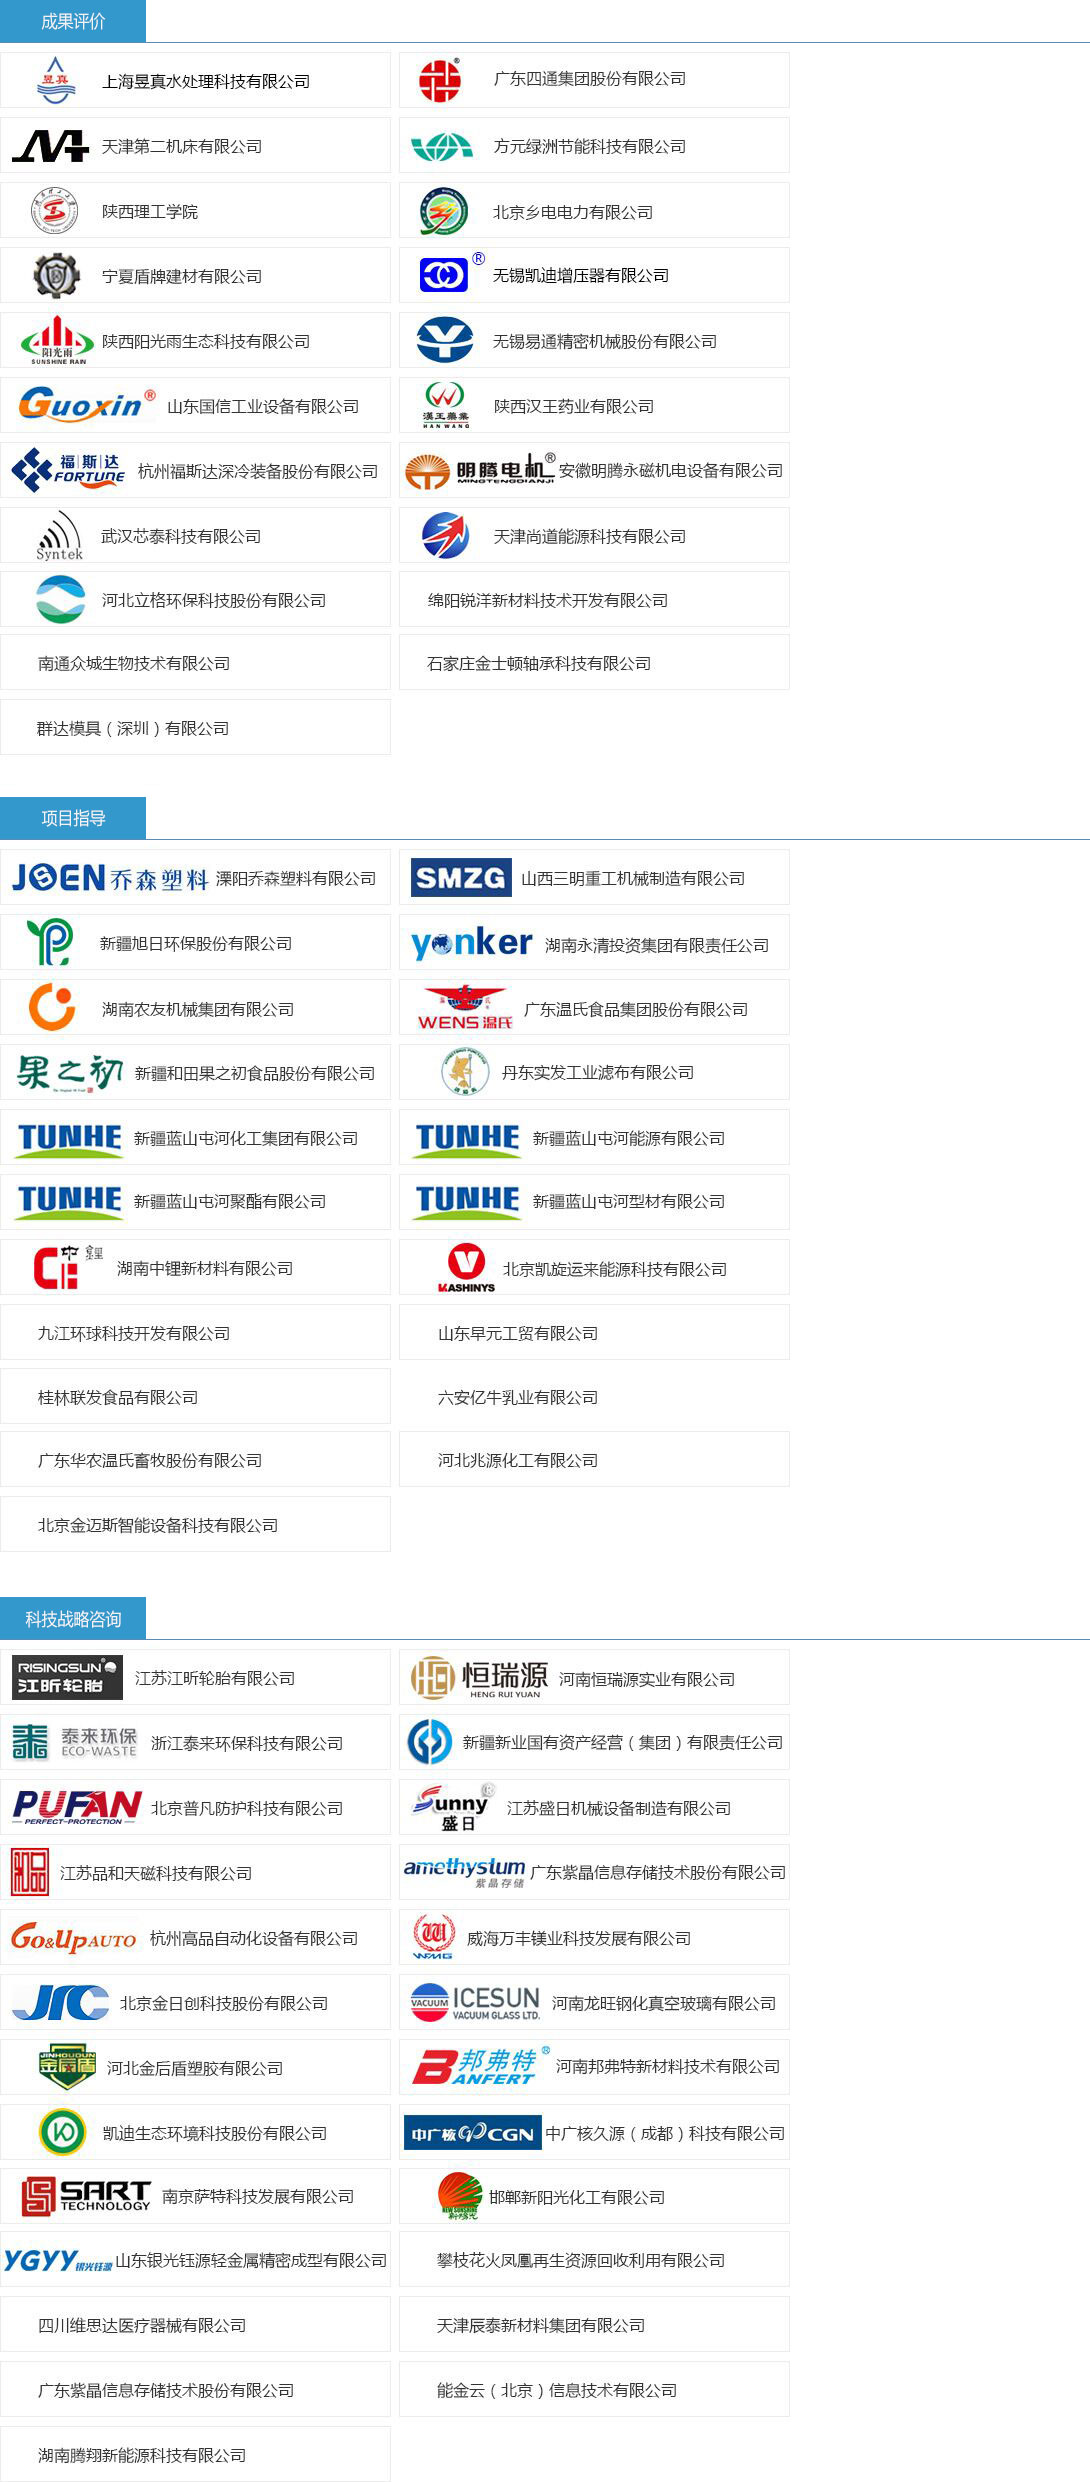The height and width of the screenshot is (2482, 1090).
Task: Click the 陕西理工学院 round emblem
Action: 55,211
